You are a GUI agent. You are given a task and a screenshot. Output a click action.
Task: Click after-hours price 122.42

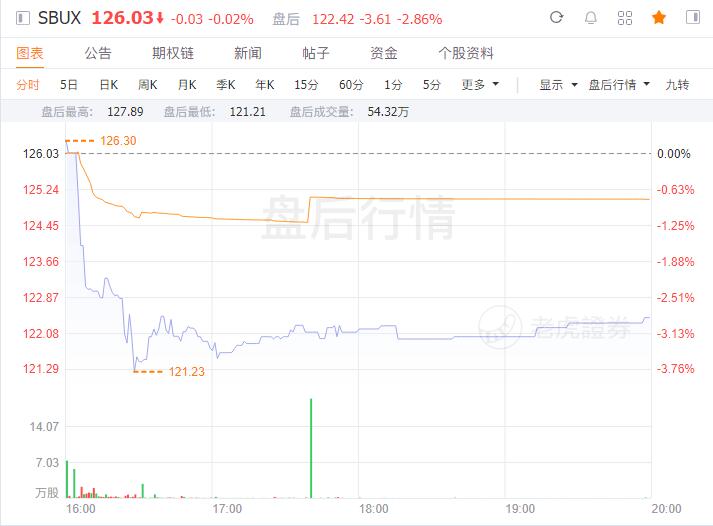(x=333, y=19)
